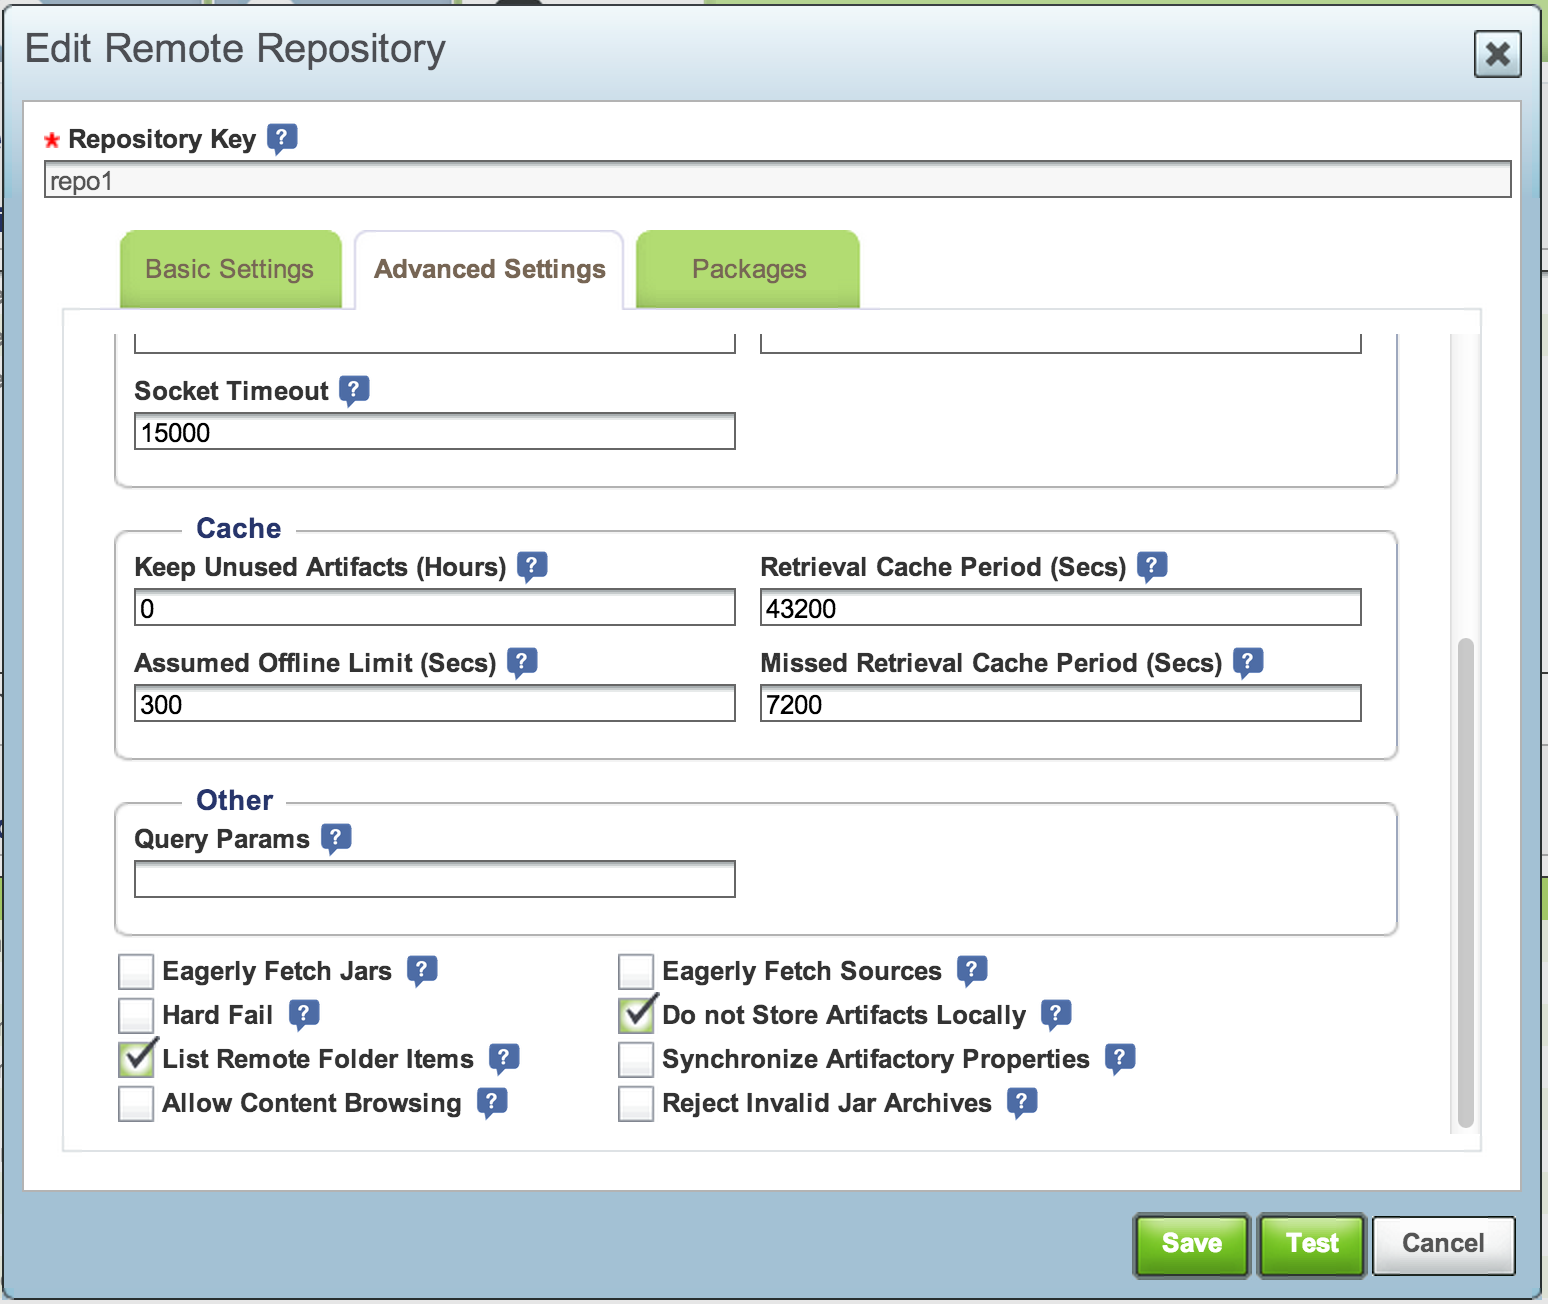Disable List Remote Folder Items checkbox
Viewport: 1548px width, 1304px height.
136,1059
